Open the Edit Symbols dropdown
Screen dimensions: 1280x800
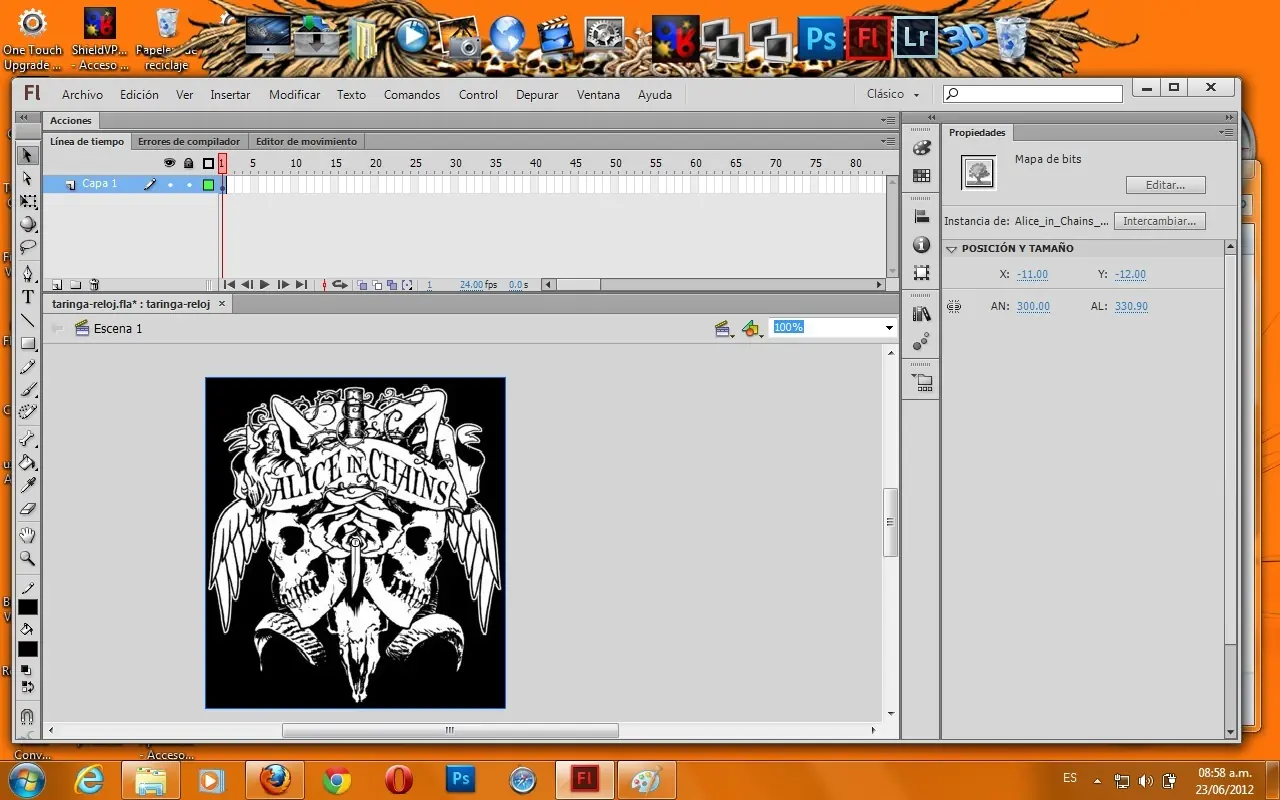pyautogui.click(x=752, y=328)
